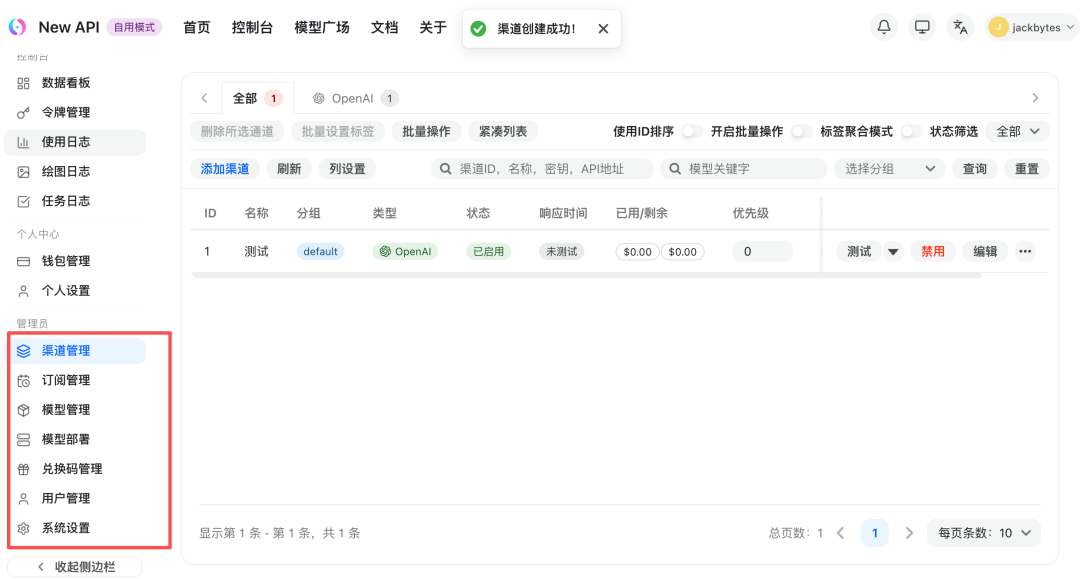Click the 编辑 button for channel 测试
Viewport: 1080px width, 579px height.
click(985, 251)
